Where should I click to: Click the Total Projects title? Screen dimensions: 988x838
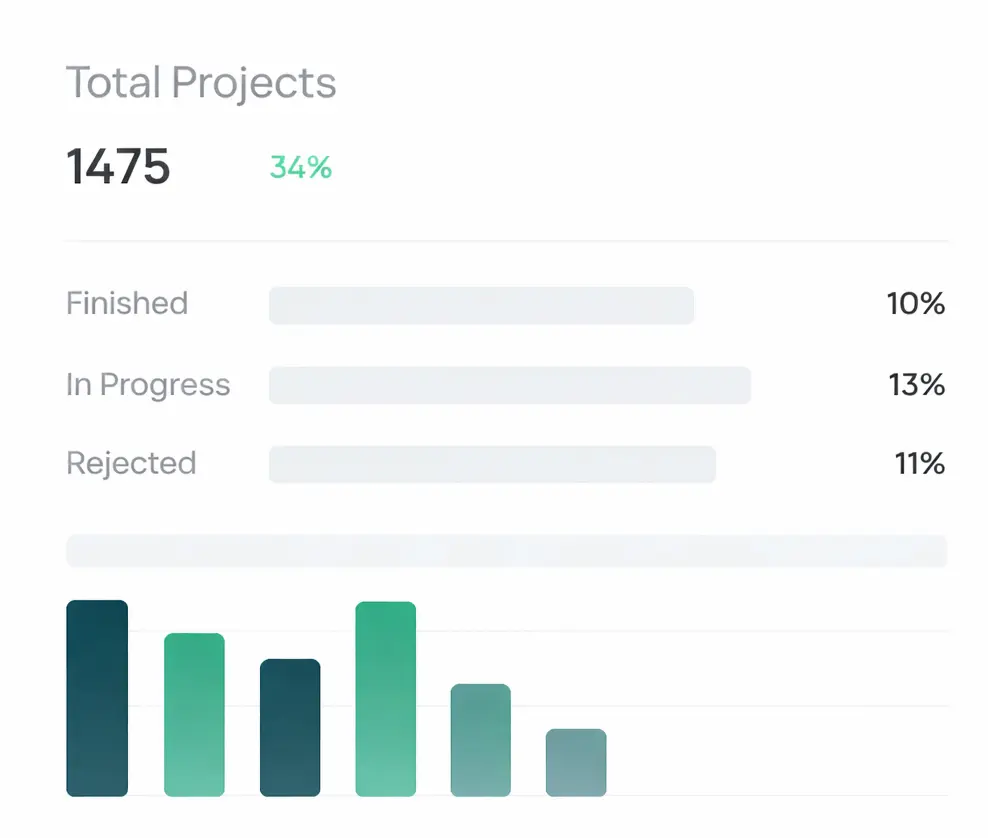pyautogui.click(x=200, y=82)
